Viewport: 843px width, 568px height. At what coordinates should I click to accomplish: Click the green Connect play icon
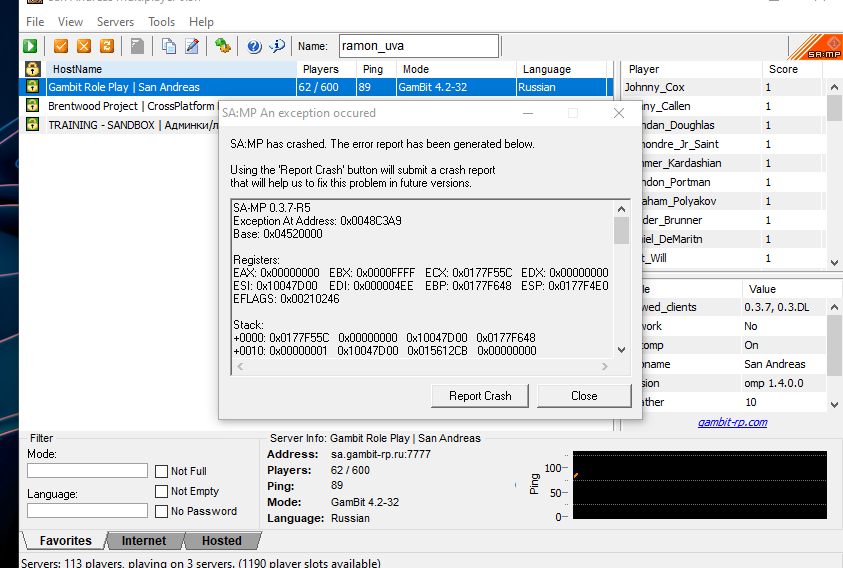point(31,46)
